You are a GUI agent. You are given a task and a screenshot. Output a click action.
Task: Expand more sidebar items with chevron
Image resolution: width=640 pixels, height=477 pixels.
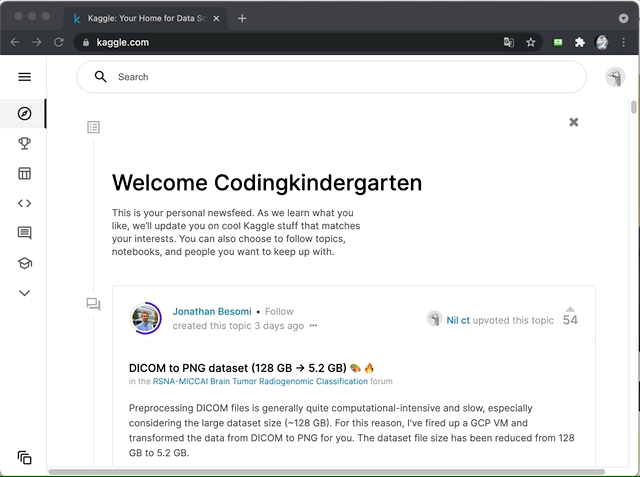point(24,293)
